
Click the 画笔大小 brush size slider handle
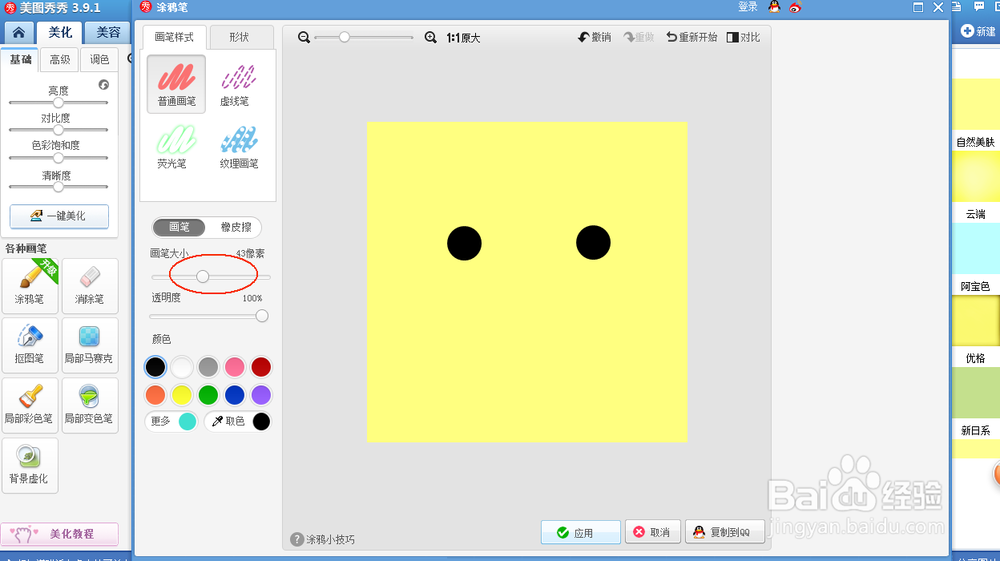[x=202, y=277]
